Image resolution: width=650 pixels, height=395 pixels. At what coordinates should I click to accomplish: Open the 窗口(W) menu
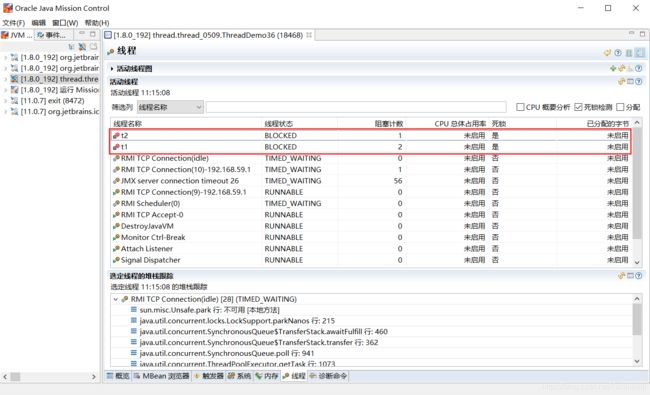[x=65, y=23]
